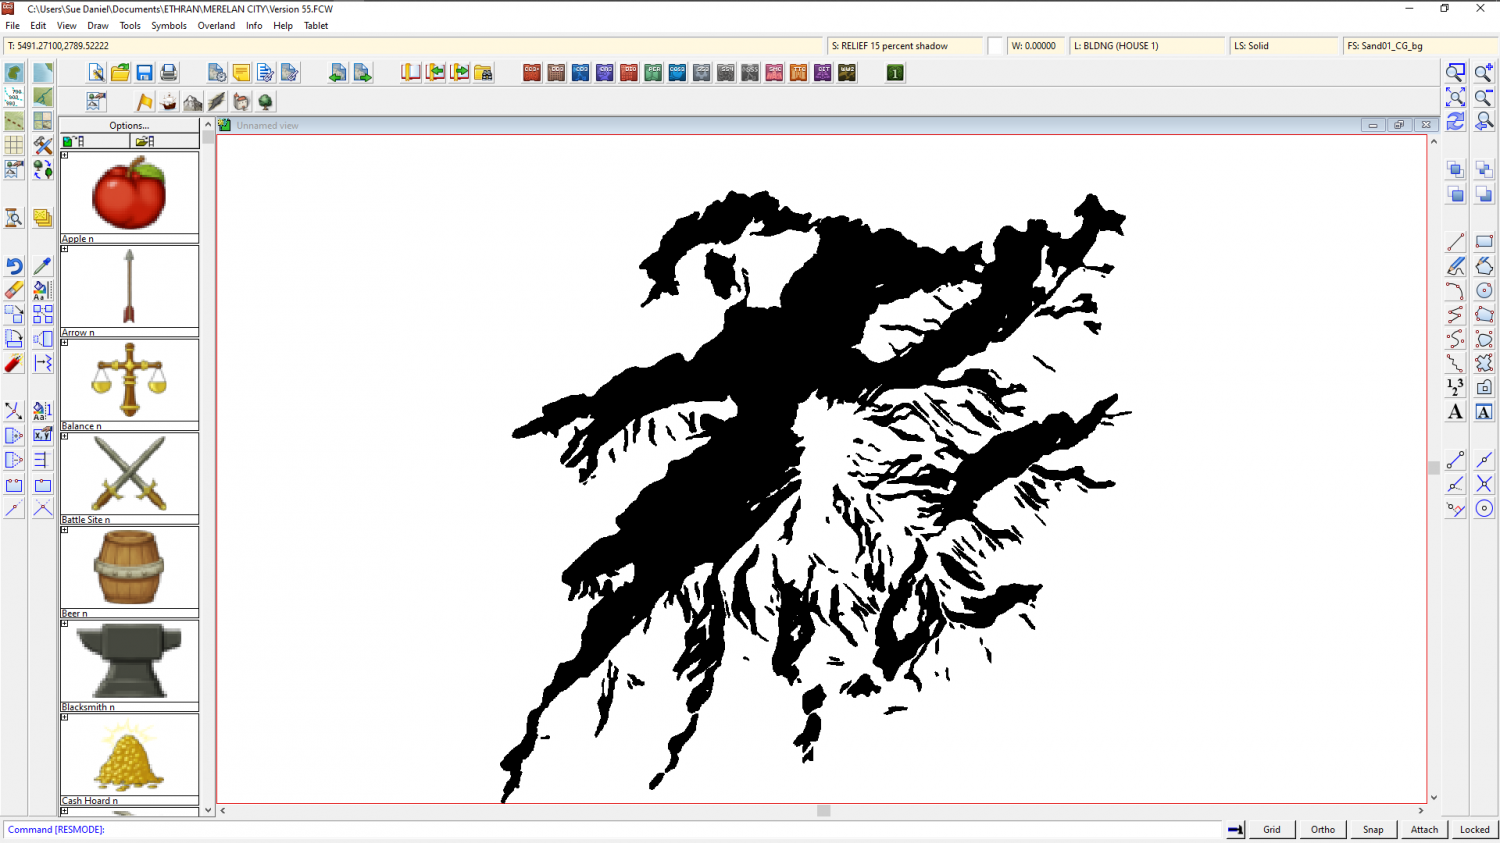Toggle the Locked button

click(1474, 829)
